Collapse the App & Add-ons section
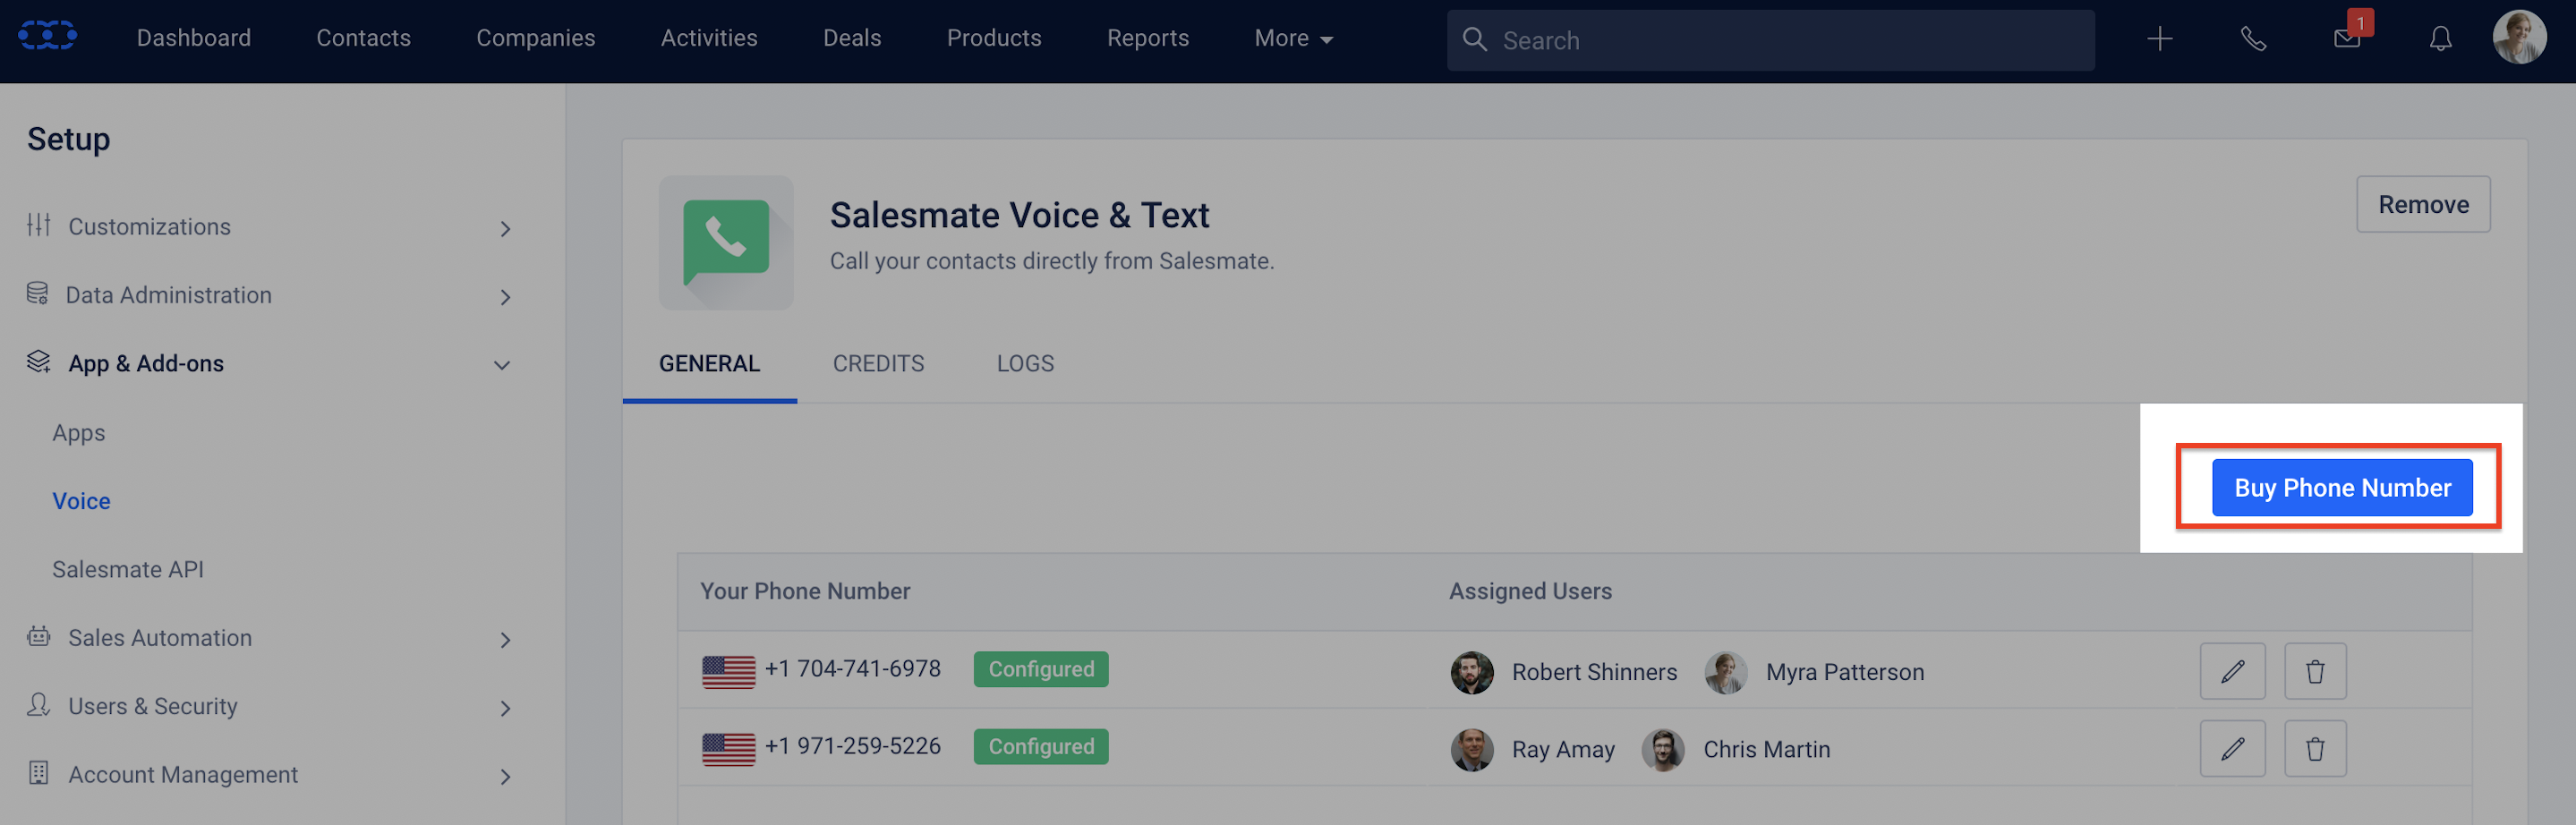Screen dimensions: 2576x825 pos(502,364)
